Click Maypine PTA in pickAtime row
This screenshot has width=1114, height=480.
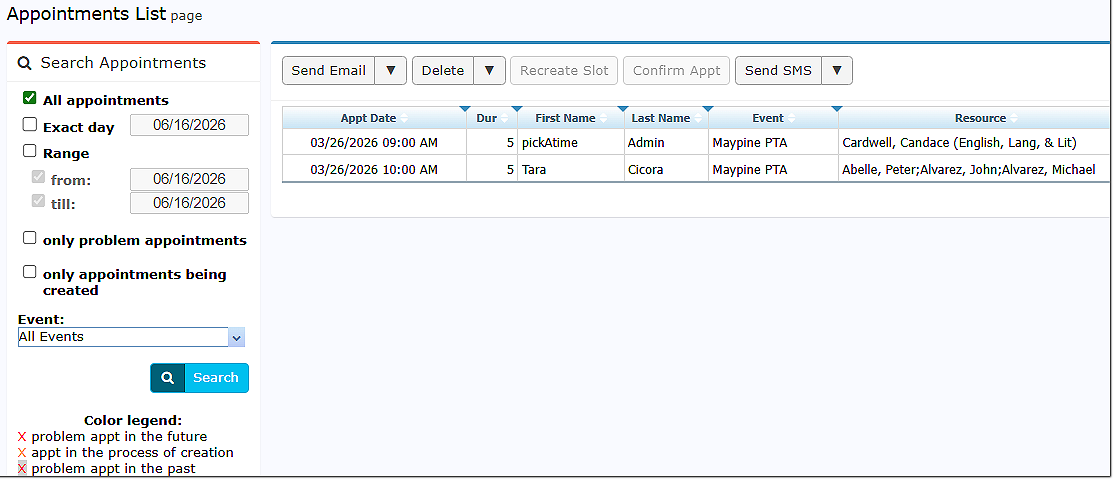click(x=773, y=143)
